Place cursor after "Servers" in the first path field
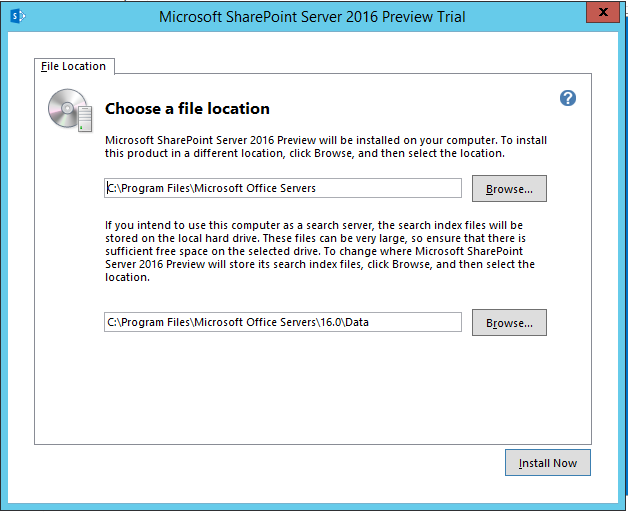The height and width of the screenshot is (512, 628). (x=316, y=188)
